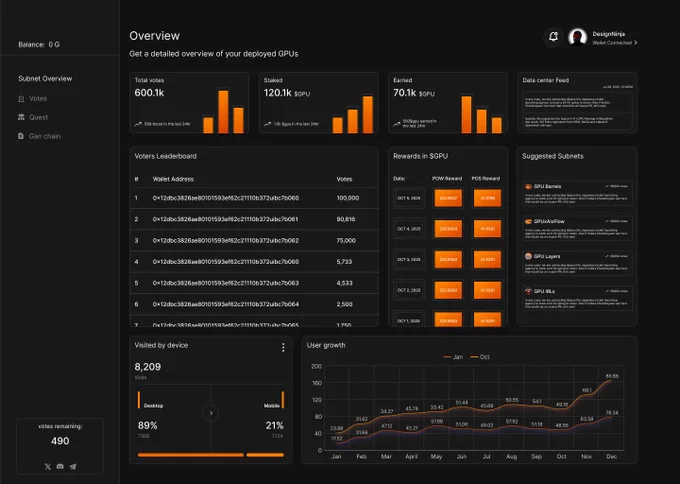Image resolution: width=680 pixels, height=484 pixels.
Task: Click the GPU IRLs subnet logo
Action: (x=528, y=291)
